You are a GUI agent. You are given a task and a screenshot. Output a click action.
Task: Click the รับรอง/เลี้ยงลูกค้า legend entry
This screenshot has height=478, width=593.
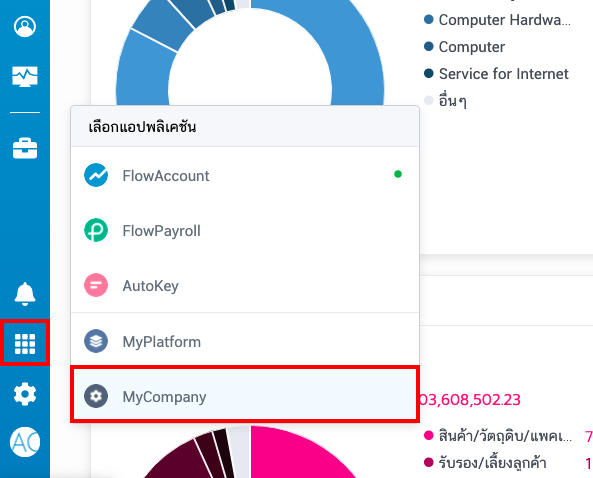[x=485, y=462]
